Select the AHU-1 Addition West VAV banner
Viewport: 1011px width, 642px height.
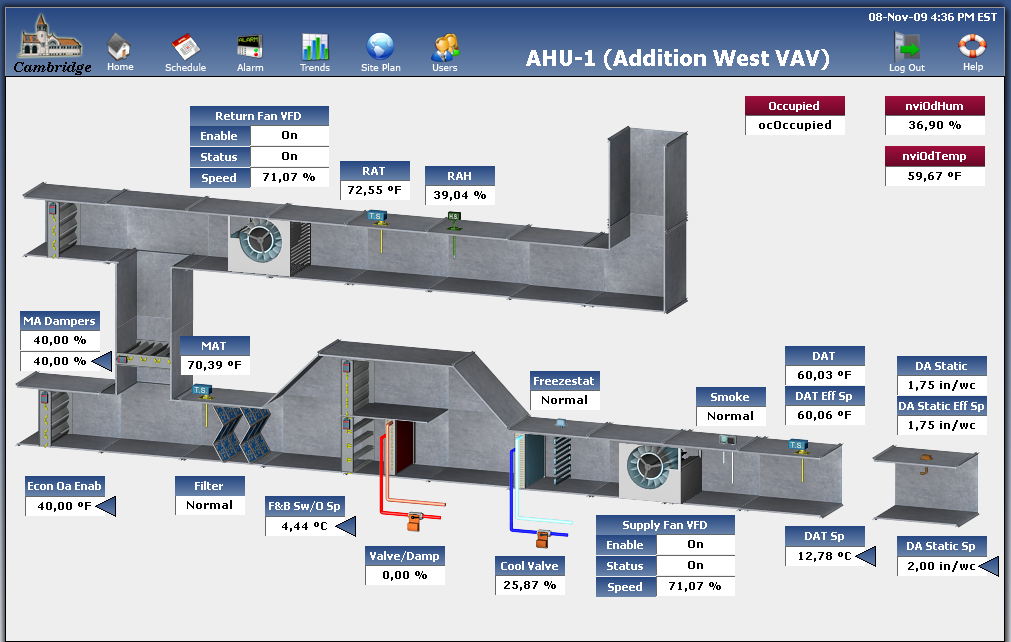(x=678, y=58)
